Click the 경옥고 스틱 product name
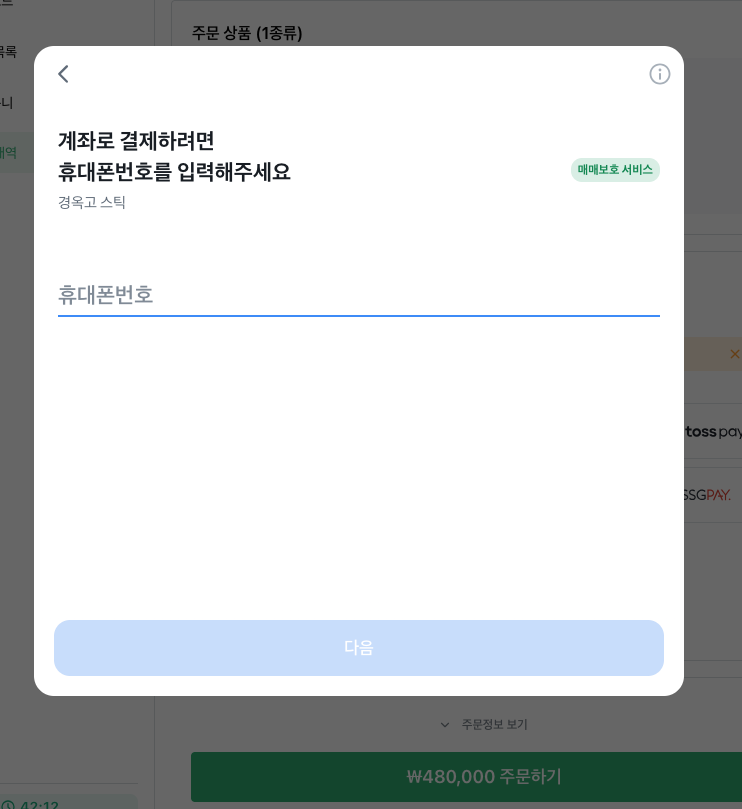The image size is (742, 809). click(x=91, y=202)
